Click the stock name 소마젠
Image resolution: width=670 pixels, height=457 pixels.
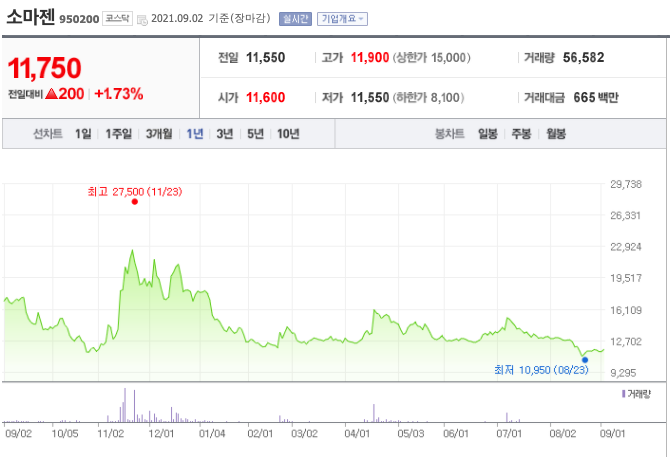click(30, 17)
